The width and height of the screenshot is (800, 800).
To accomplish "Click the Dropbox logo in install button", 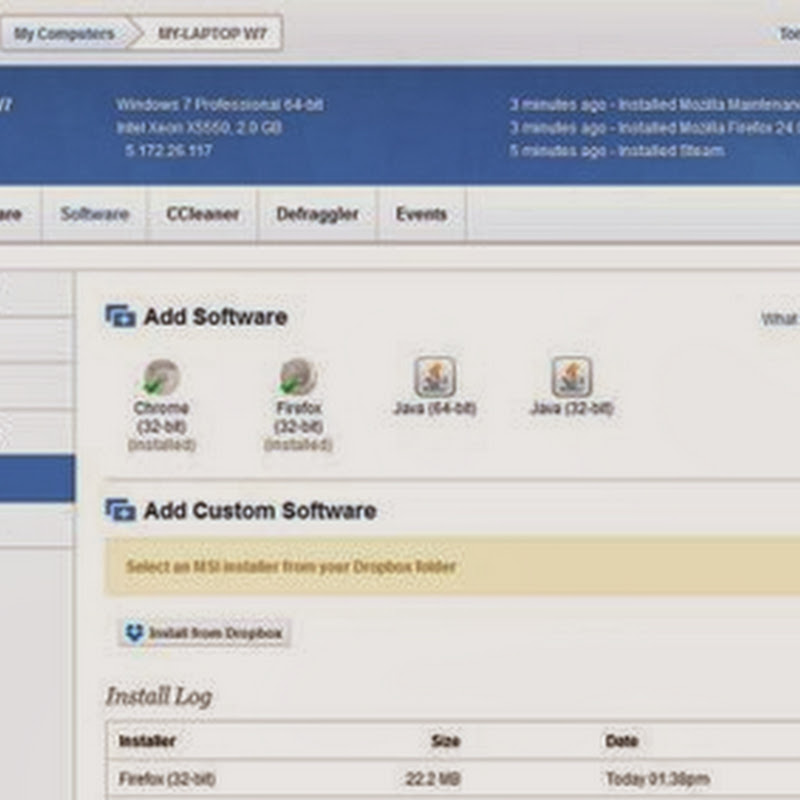I will (x=135, y=633).
